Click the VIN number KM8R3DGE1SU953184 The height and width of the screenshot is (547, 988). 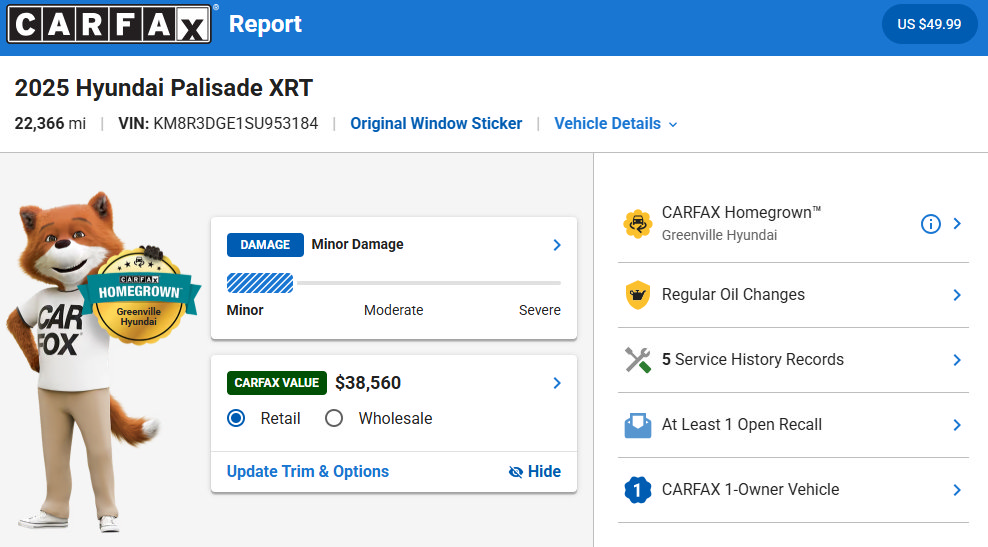coord(236,124)
